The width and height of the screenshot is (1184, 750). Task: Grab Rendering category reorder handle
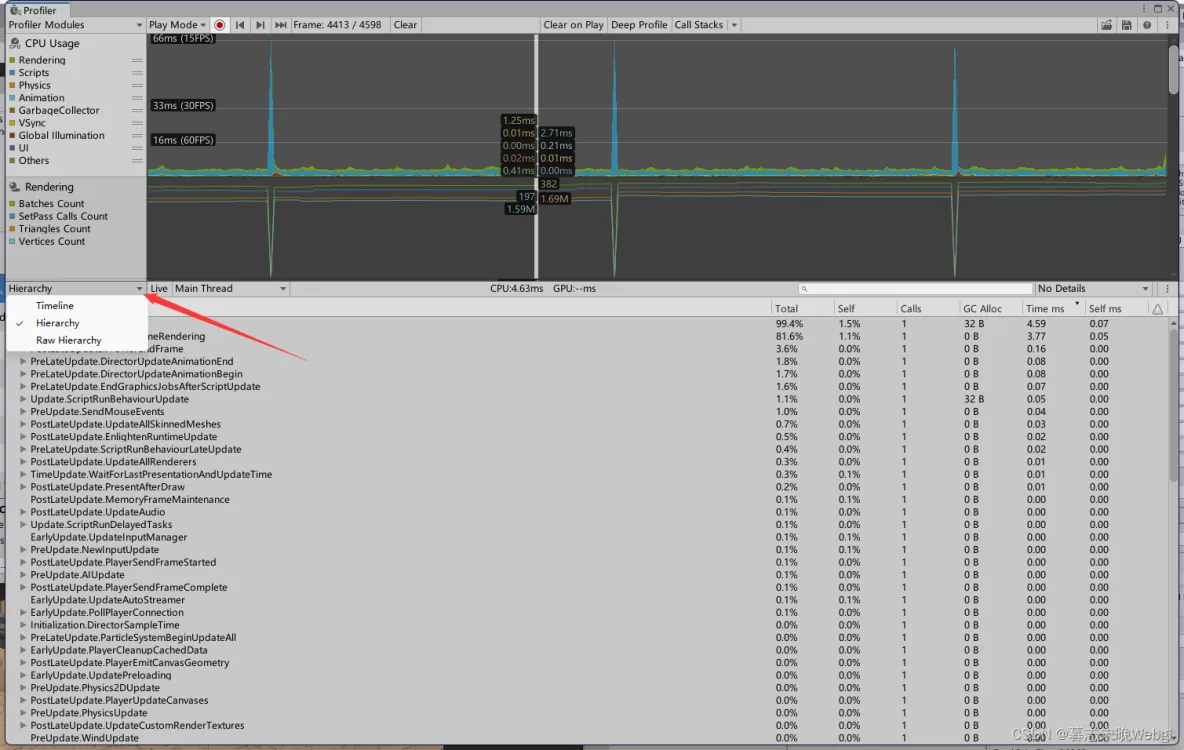pos(137,60)
